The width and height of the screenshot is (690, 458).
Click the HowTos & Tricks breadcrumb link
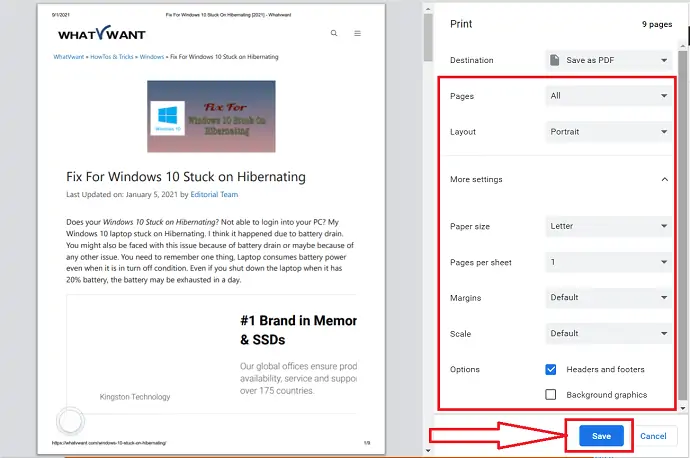[x=112, y=57]
